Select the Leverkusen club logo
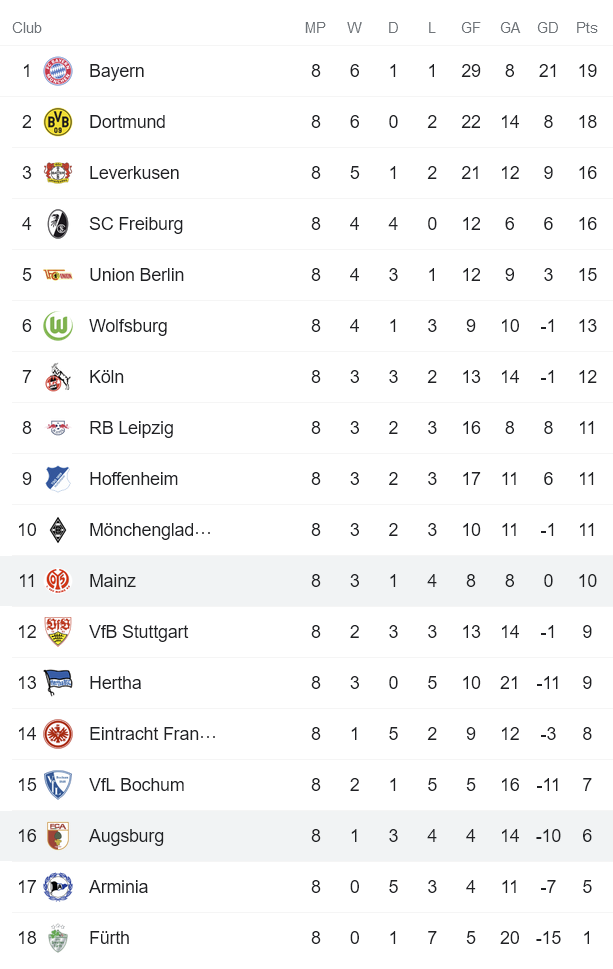This screenshot has height=969, width=613. (x=58, y=173)
